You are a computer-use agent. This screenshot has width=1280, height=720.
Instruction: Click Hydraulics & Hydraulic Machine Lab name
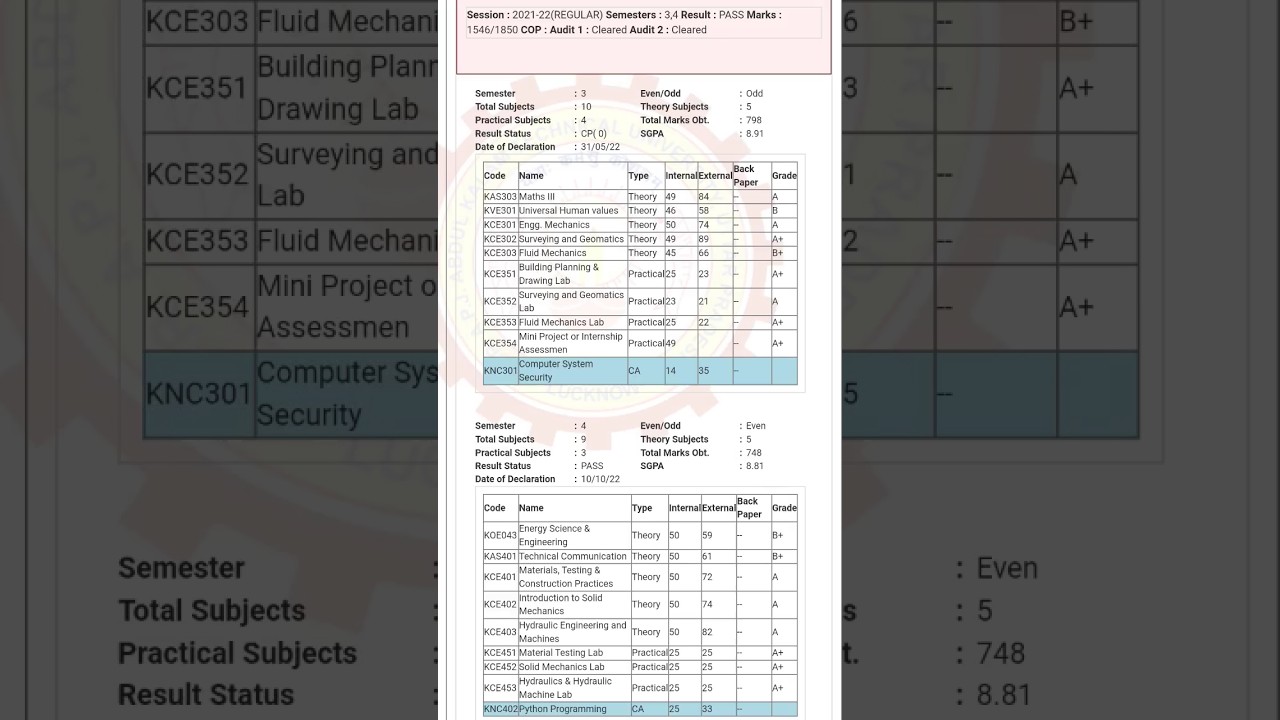coord(565,688)
